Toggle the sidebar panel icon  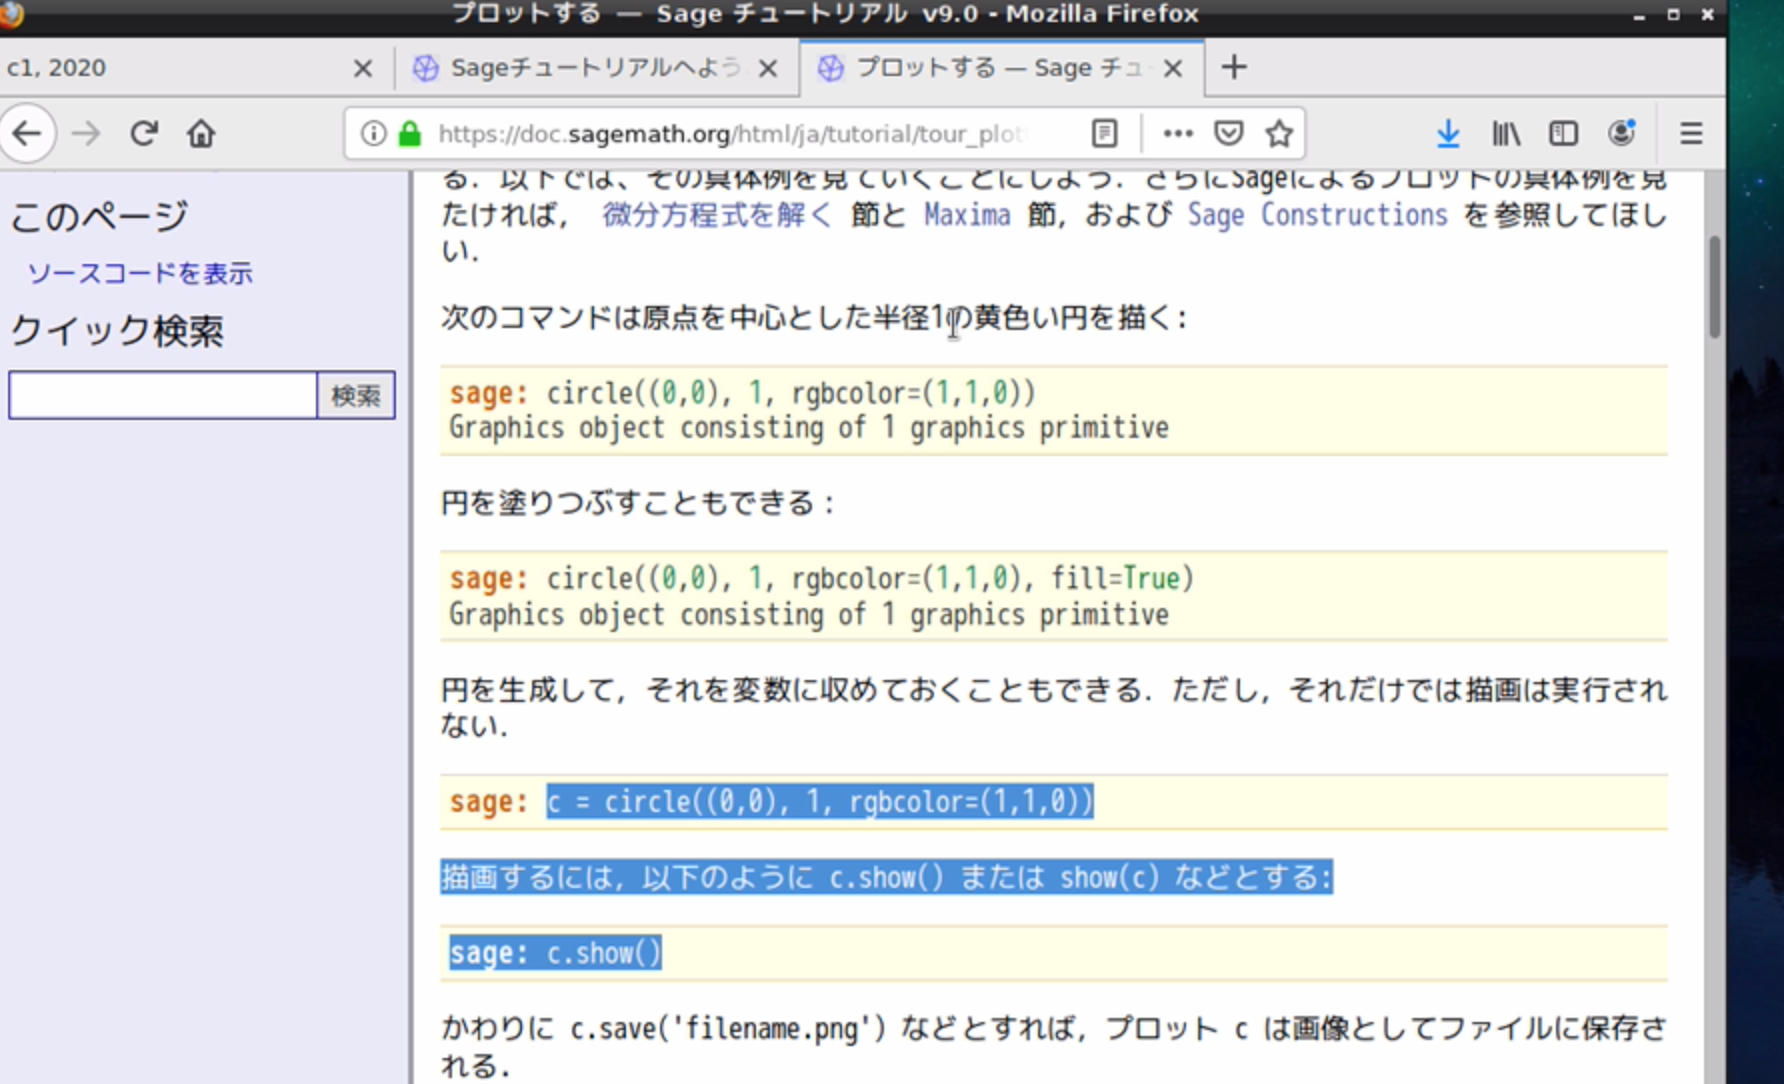click(x=1563, y=133)
